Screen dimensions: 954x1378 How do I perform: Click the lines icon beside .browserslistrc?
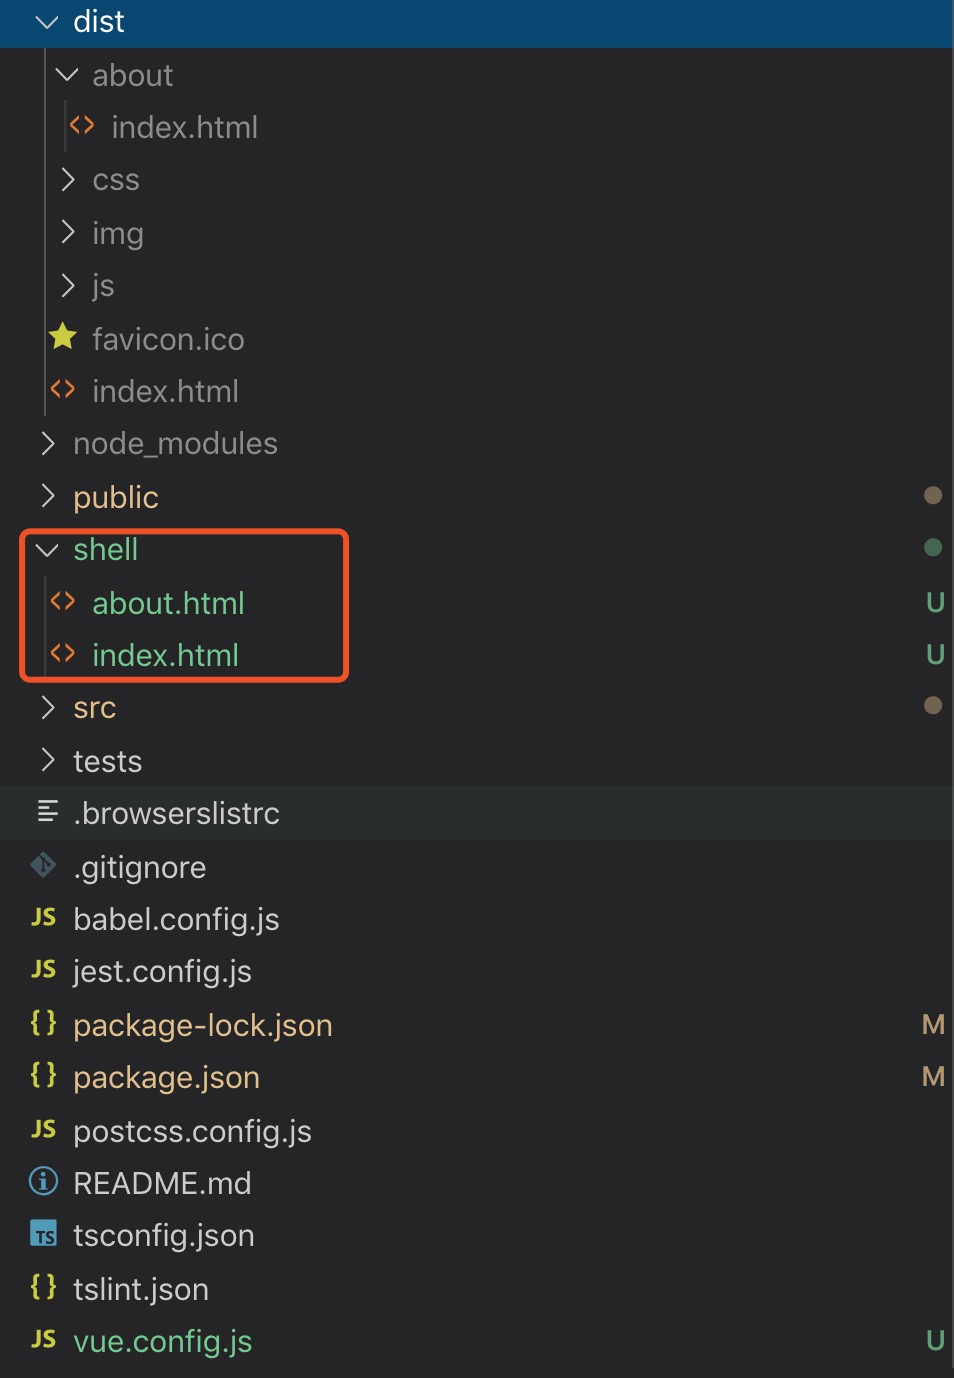point(47,812)
